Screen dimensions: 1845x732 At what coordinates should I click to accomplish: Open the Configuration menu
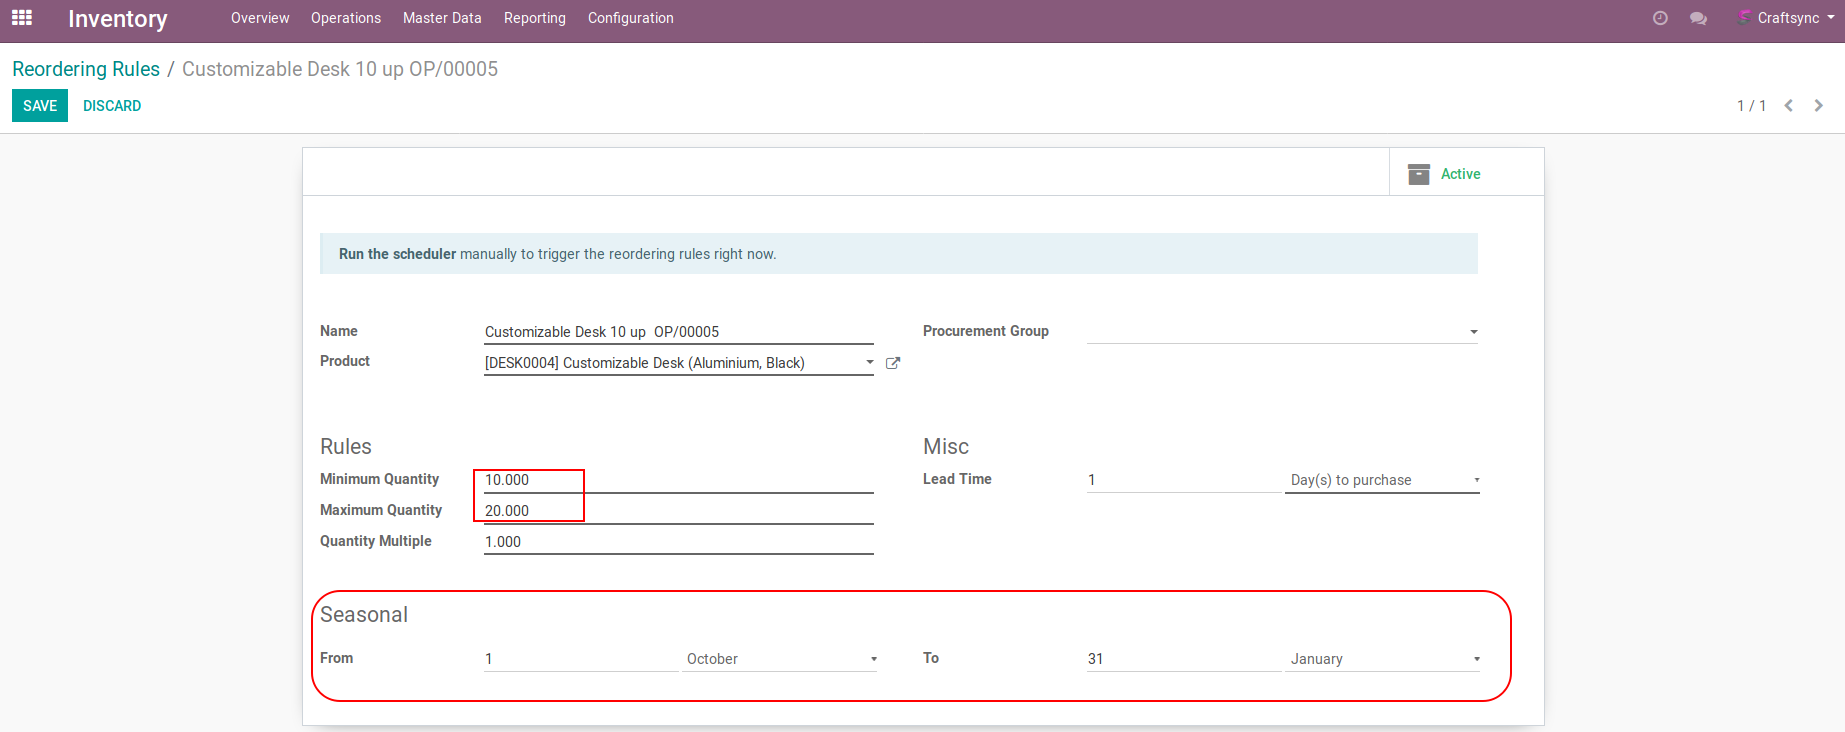(630, 18)
